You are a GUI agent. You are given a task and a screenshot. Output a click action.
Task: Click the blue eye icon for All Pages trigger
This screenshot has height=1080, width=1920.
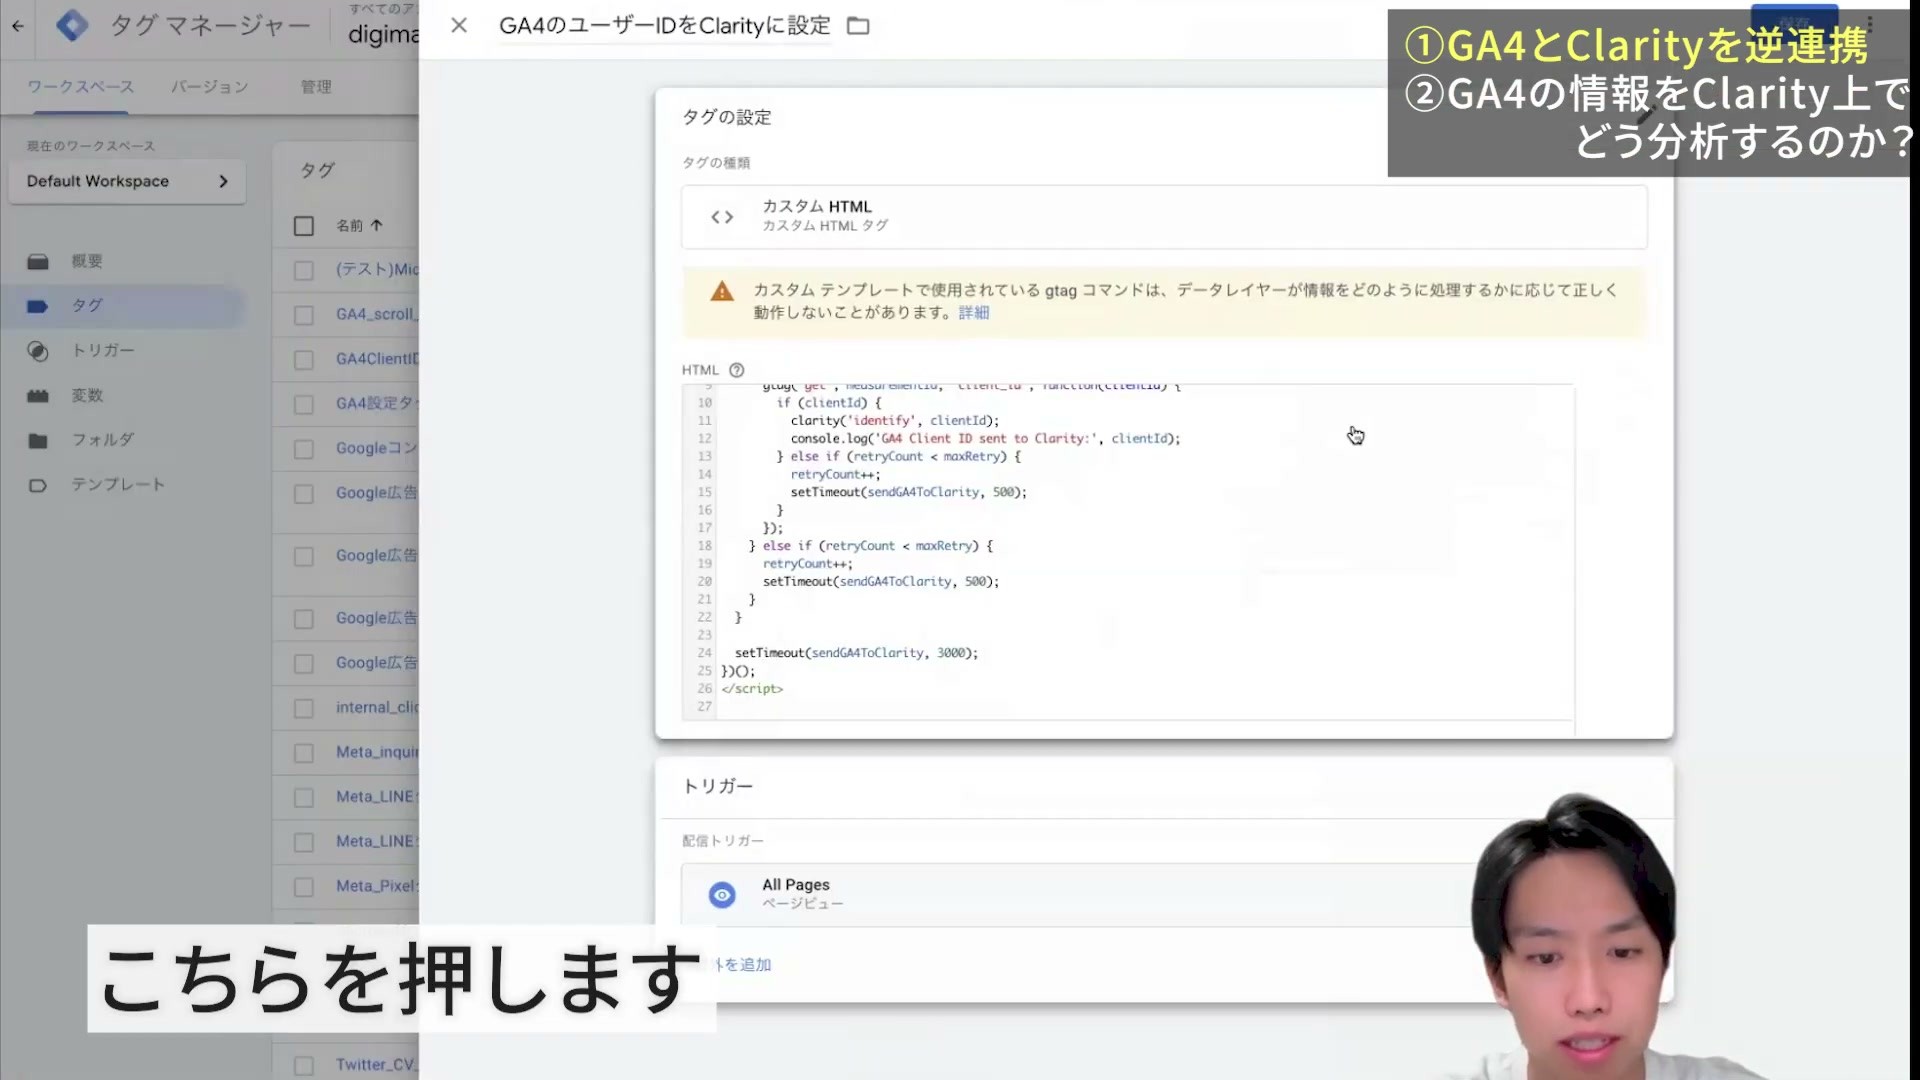tap(722, 894)
